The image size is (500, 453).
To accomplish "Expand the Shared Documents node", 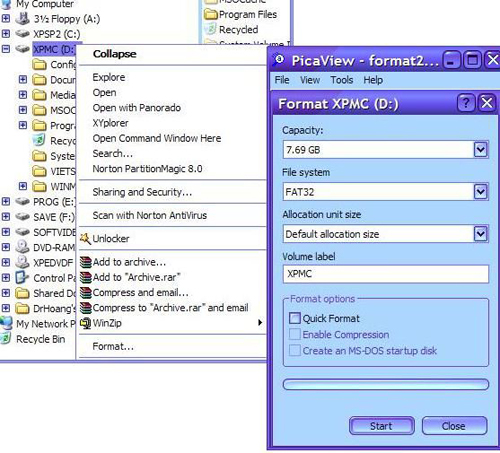I will (x=6, y=293).
